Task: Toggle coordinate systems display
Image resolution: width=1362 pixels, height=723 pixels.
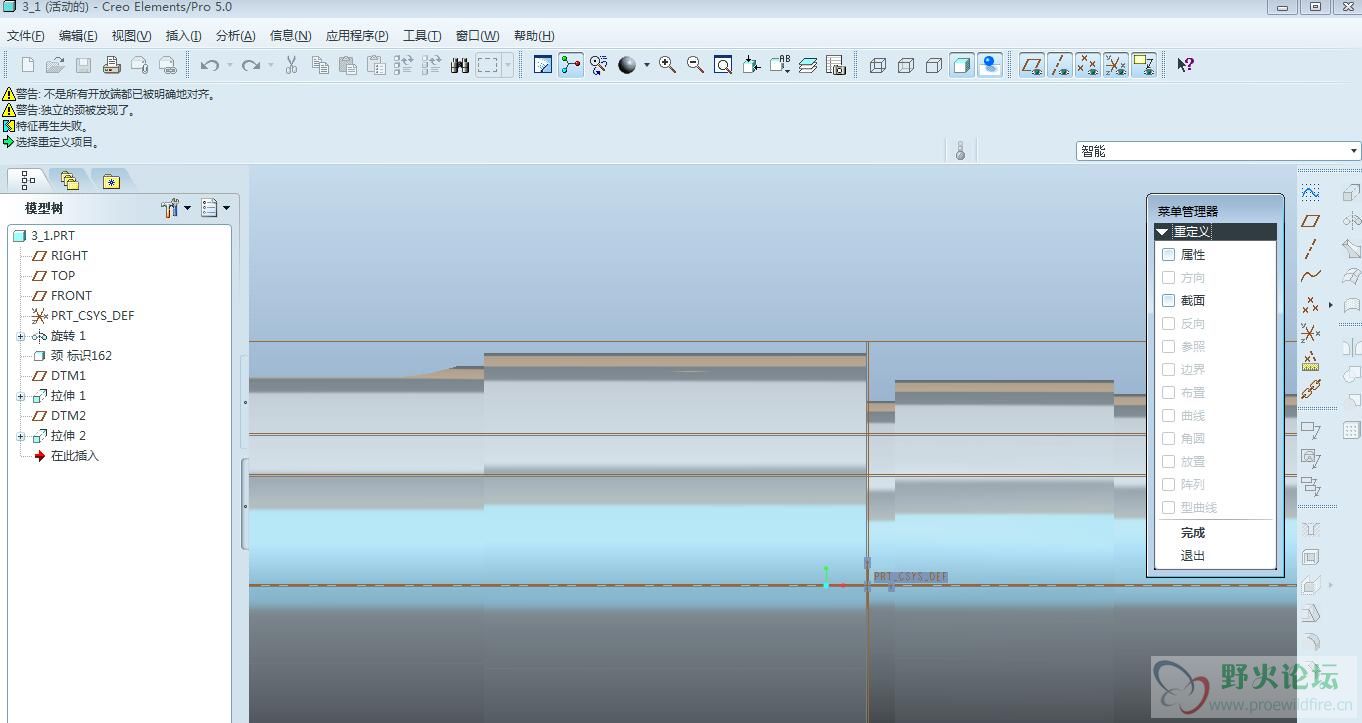Action: click(1116, 65)
